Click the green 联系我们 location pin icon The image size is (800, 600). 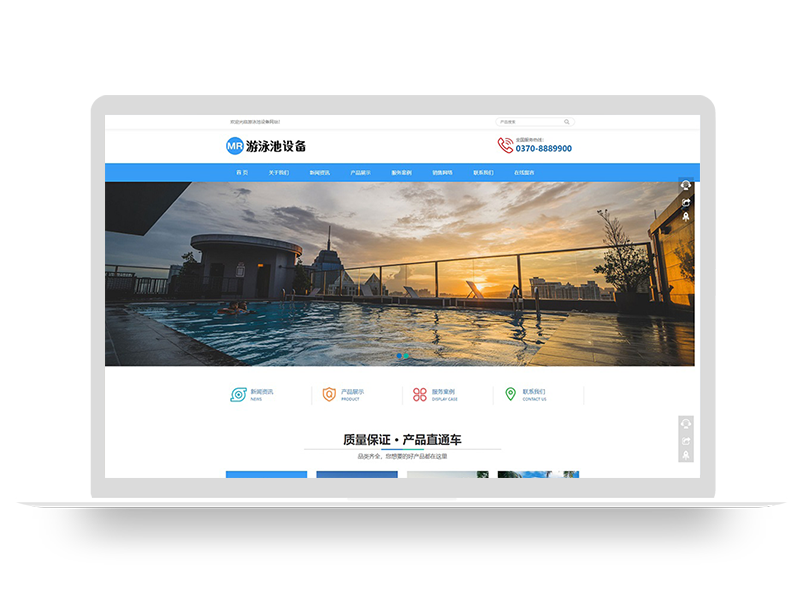(510, 391)
